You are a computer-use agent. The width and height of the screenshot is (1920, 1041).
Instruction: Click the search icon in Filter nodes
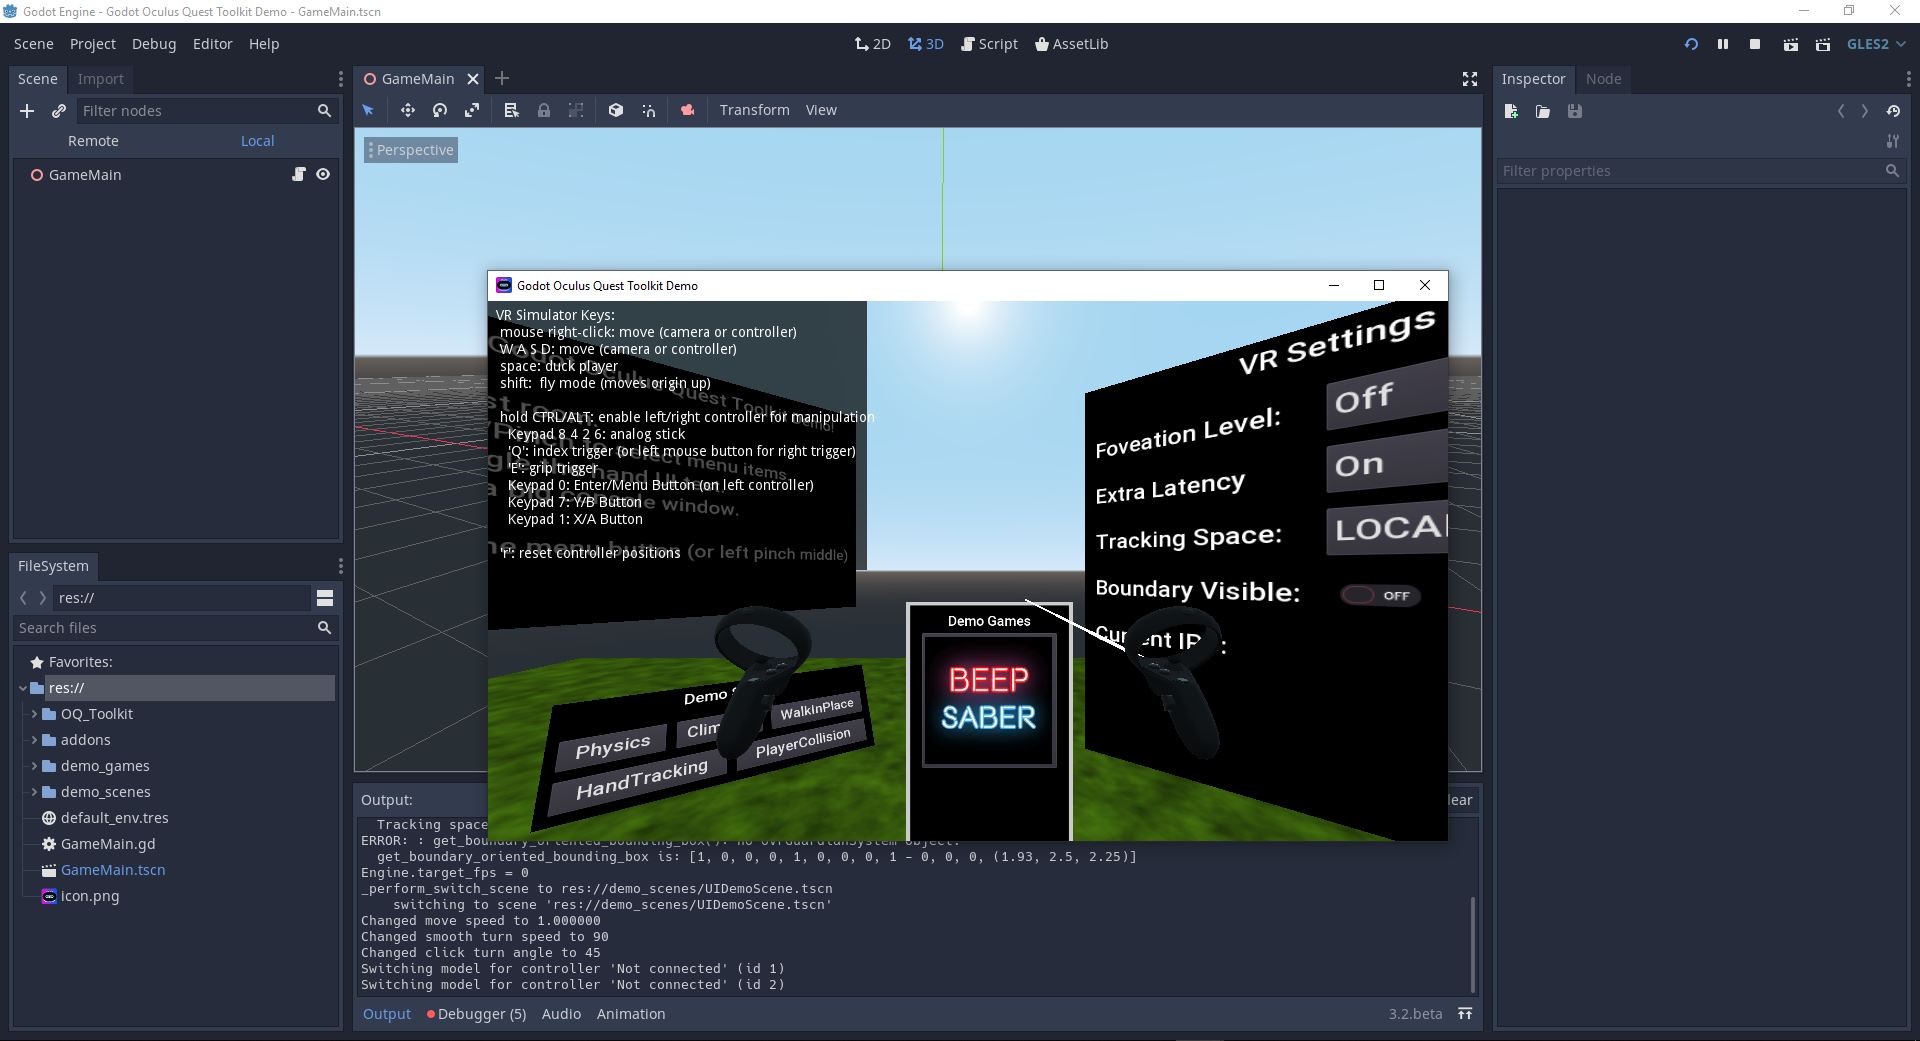[324, 111]
